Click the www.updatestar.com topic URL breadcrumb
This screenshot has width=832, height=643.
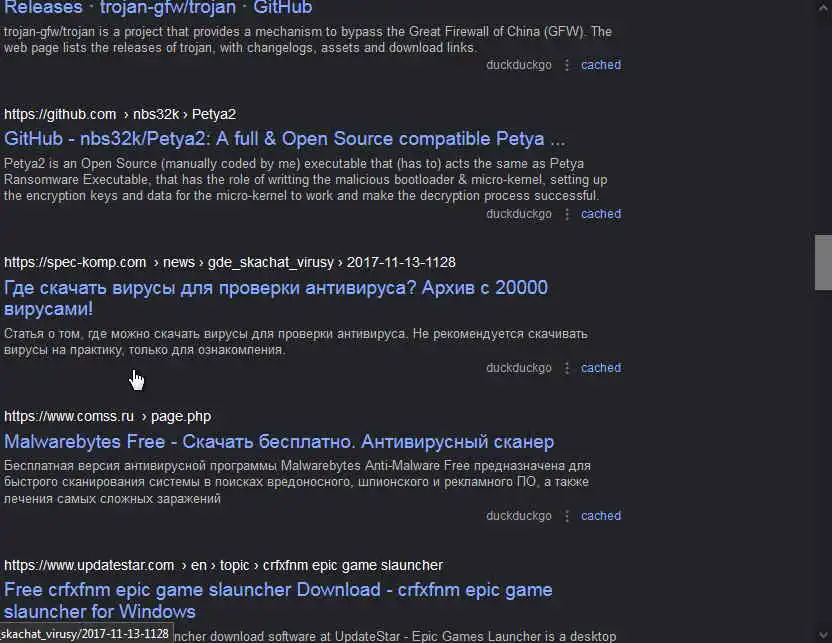[x=223, y=565]
